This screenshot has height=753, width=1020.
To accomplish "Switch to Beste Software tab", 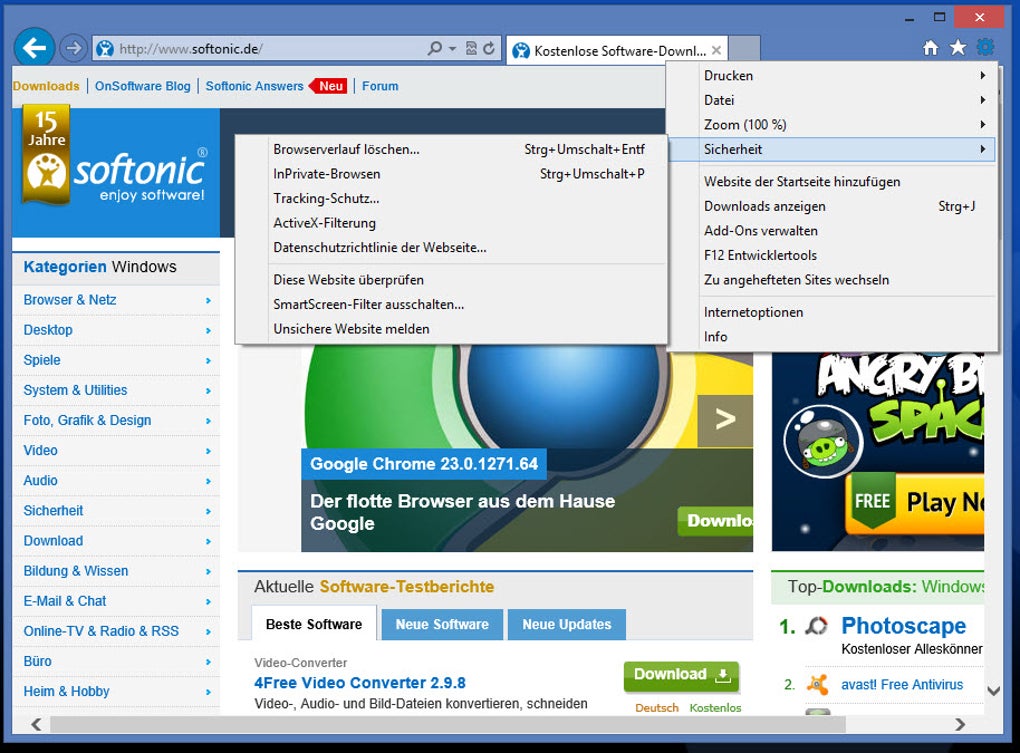I will (314, 624).
